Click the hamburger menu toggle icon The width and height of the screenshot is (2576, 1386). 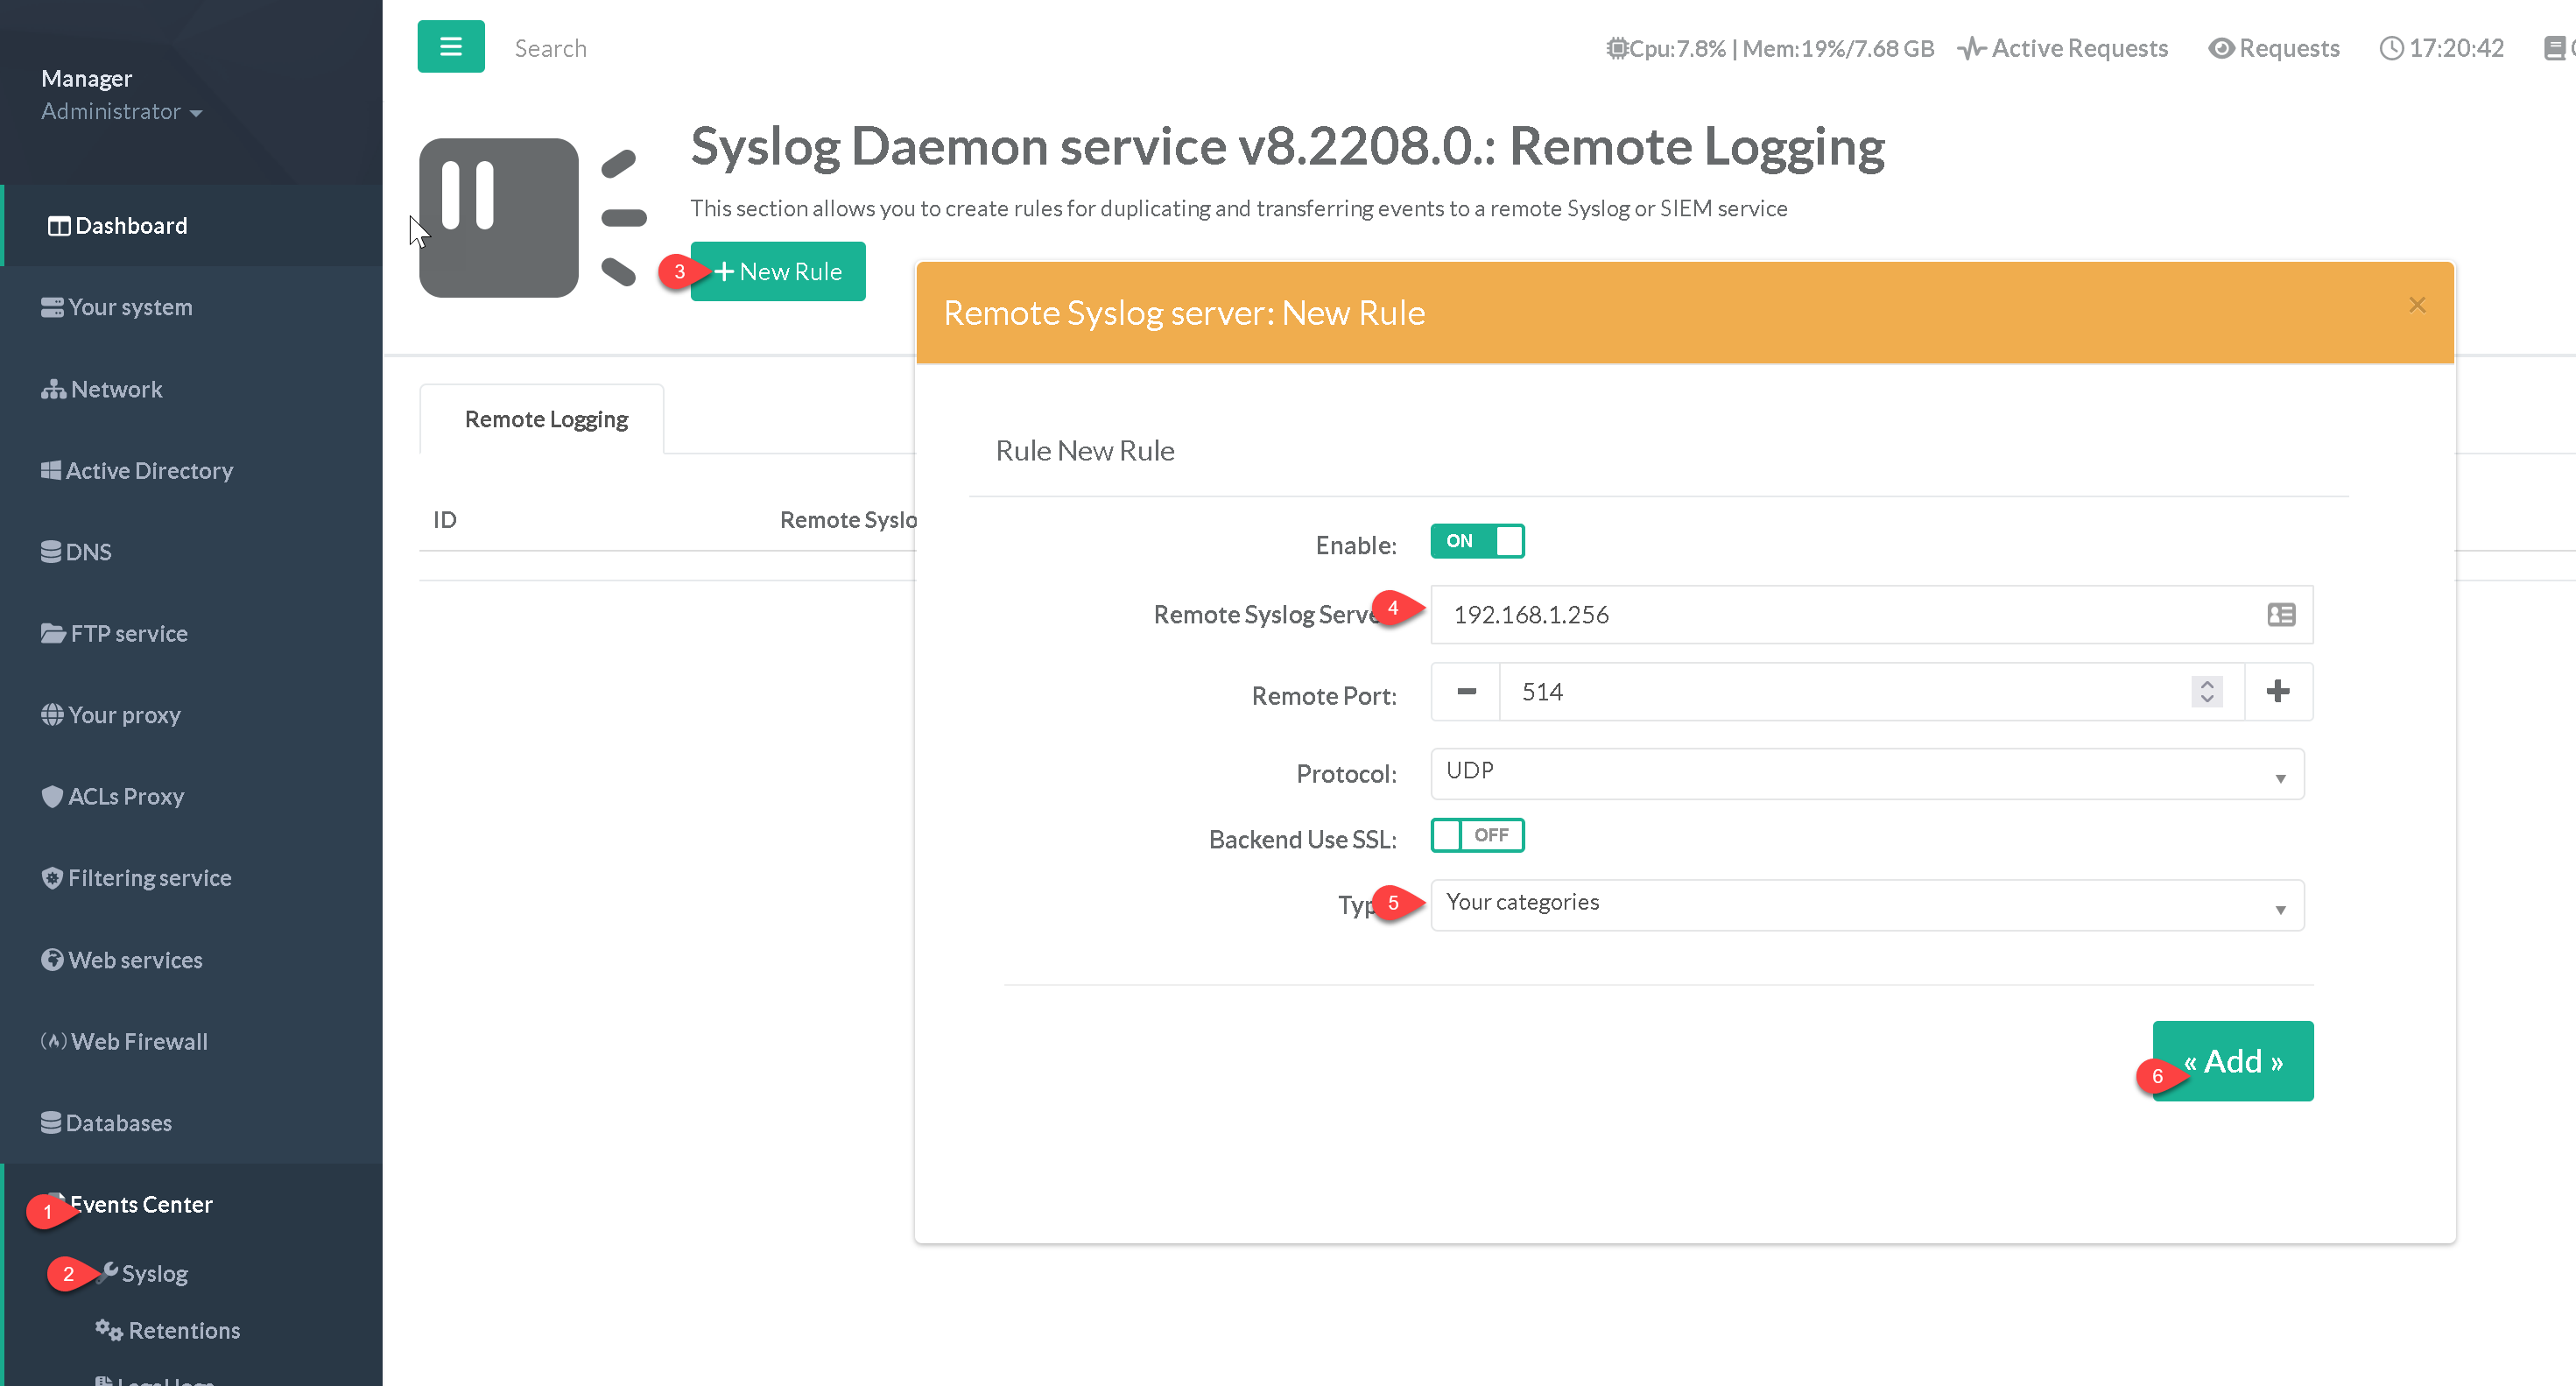(451, 46)
